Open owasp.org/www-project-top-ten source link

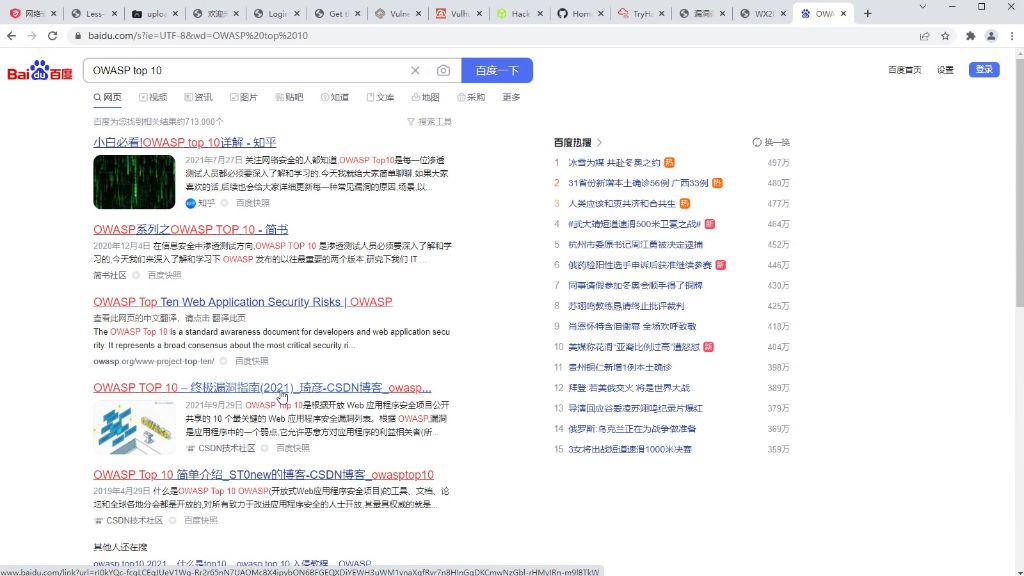coord(153,361)
